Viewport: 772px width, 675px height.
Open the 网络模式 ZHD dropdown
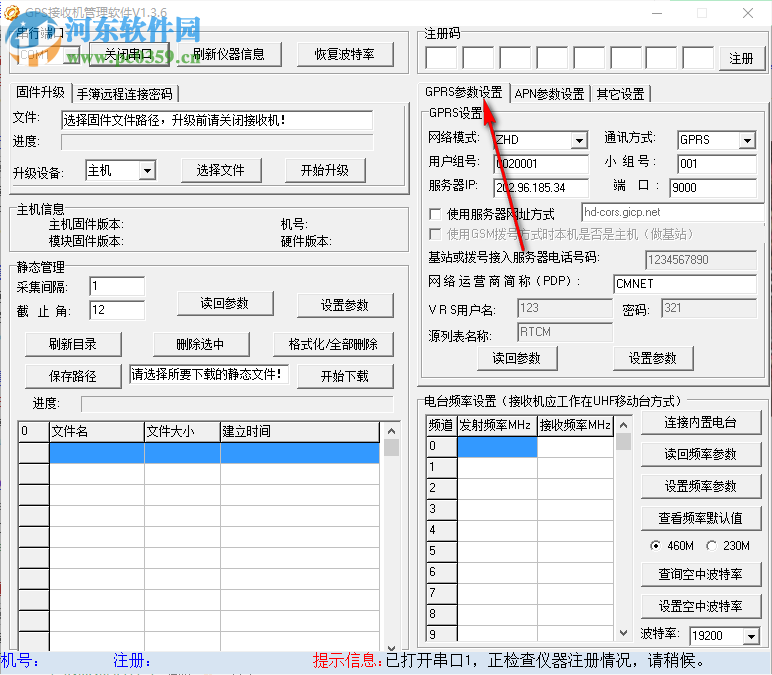click(579, 140)
